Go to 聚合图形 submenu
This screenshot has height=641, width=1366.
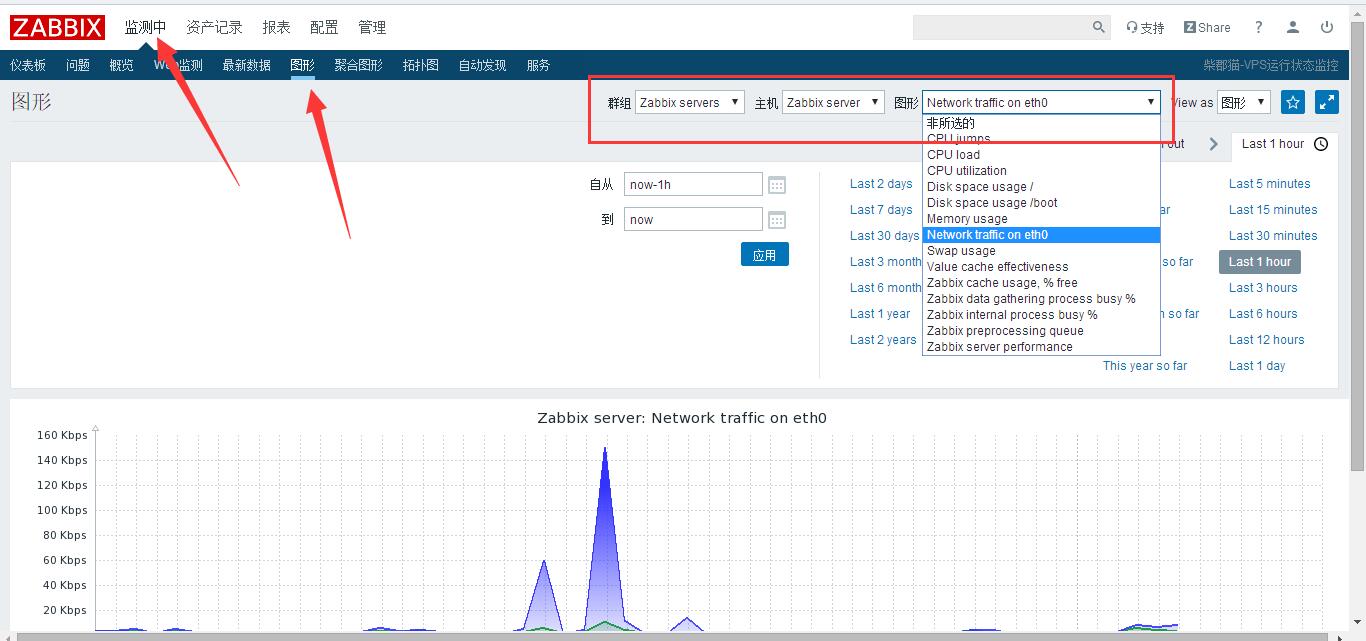pos(358,65)
